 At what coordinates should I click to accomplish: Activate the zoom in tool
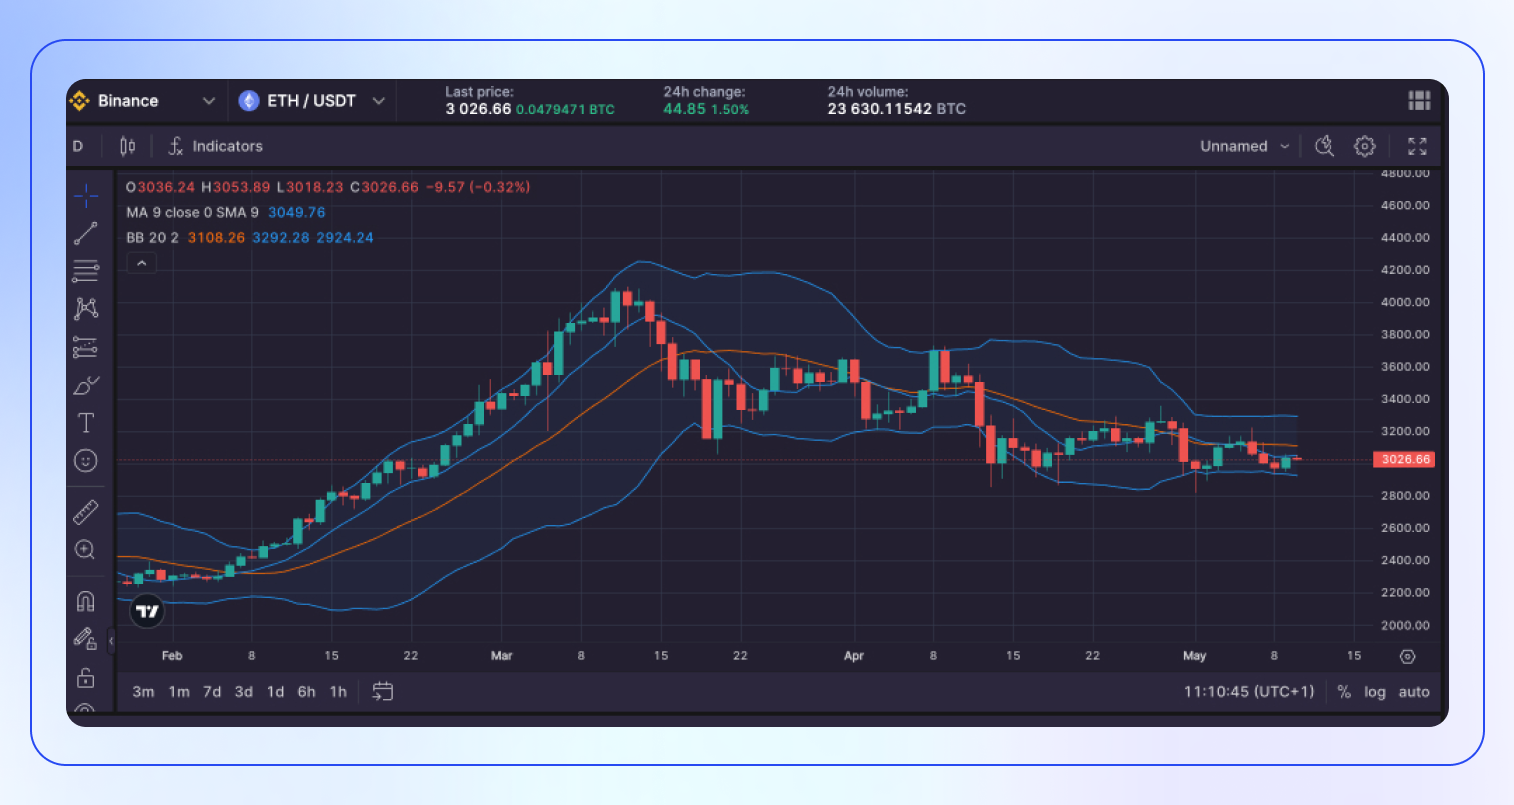click(86, 550)
